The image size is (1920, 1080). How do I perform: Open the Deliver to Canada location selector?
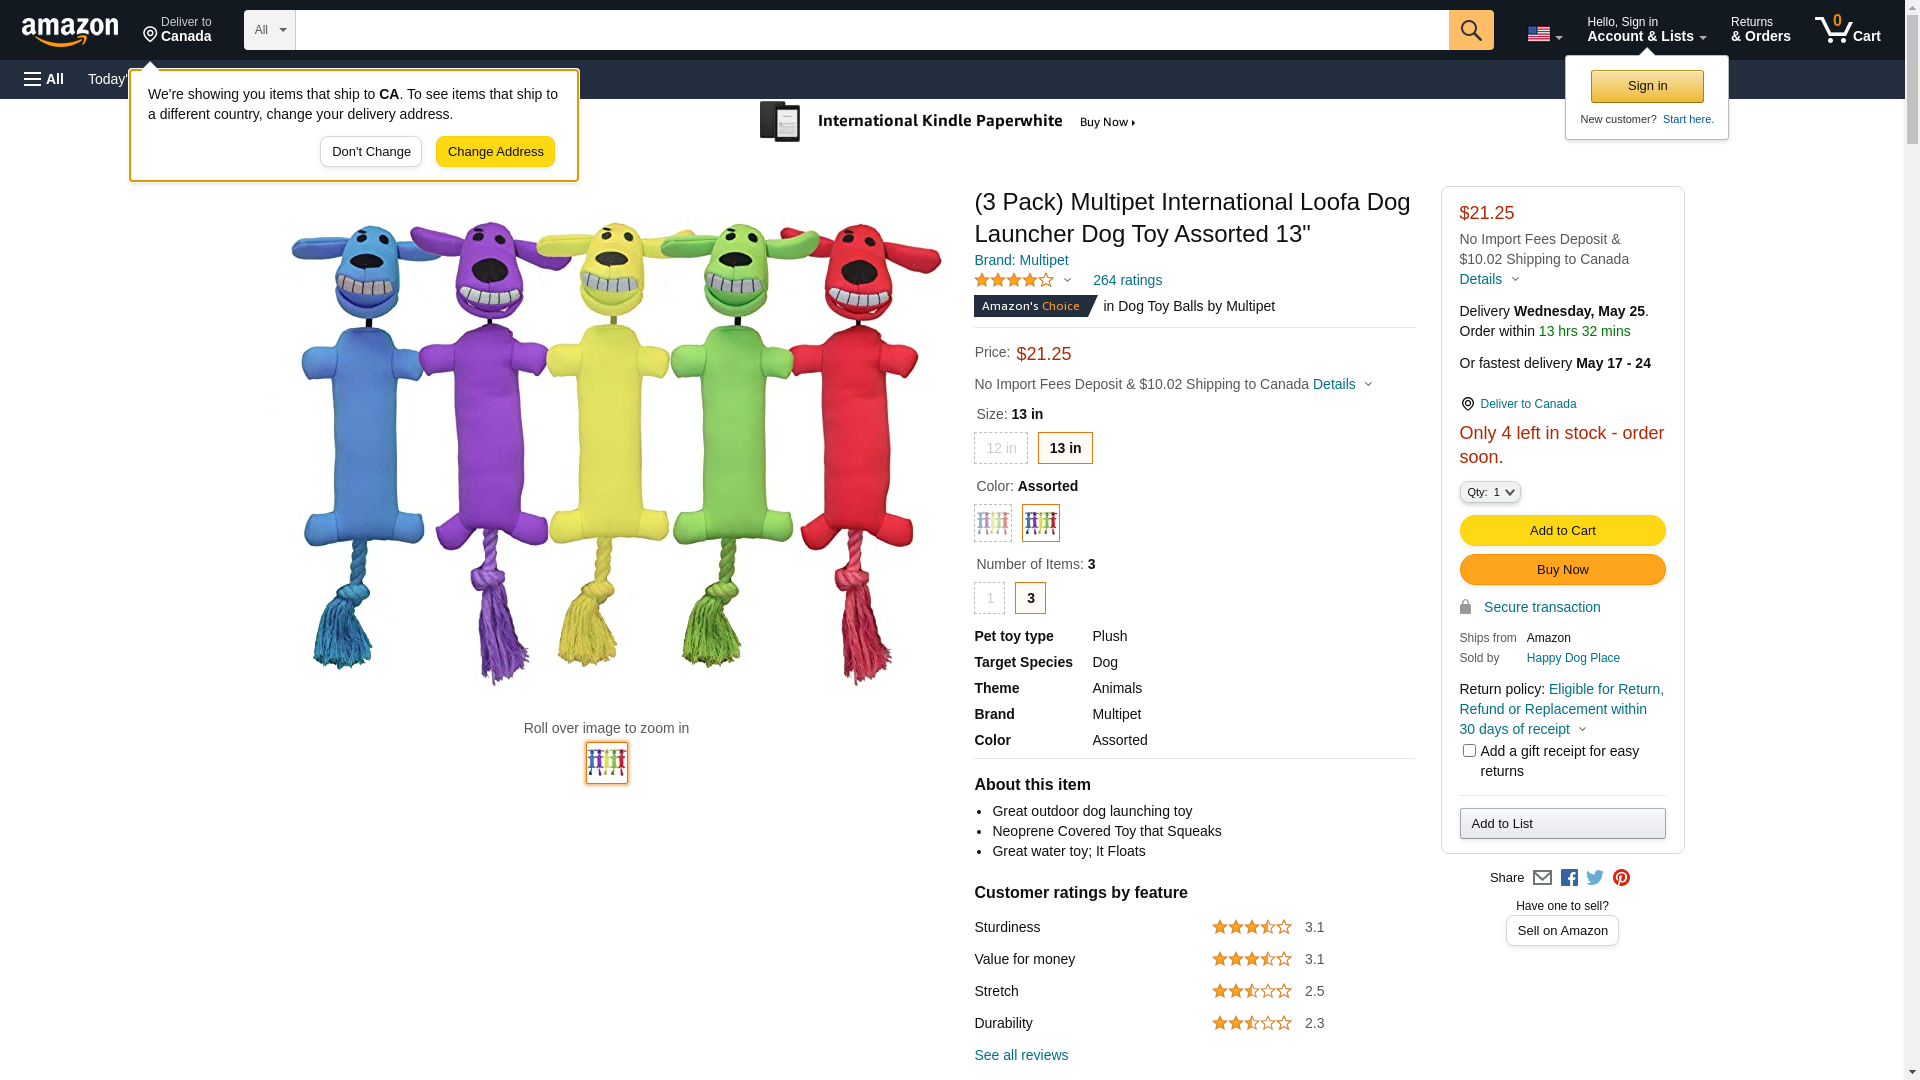point(177,30)
